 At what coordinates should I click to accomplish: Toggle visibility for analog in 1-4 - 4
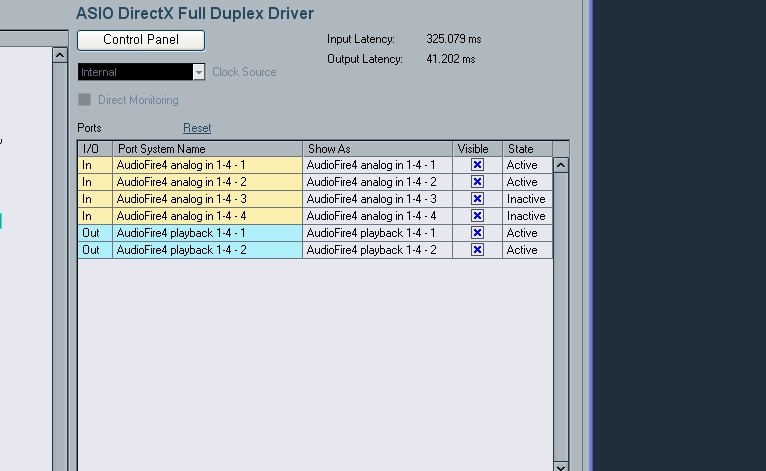click(x=477, y=215)
